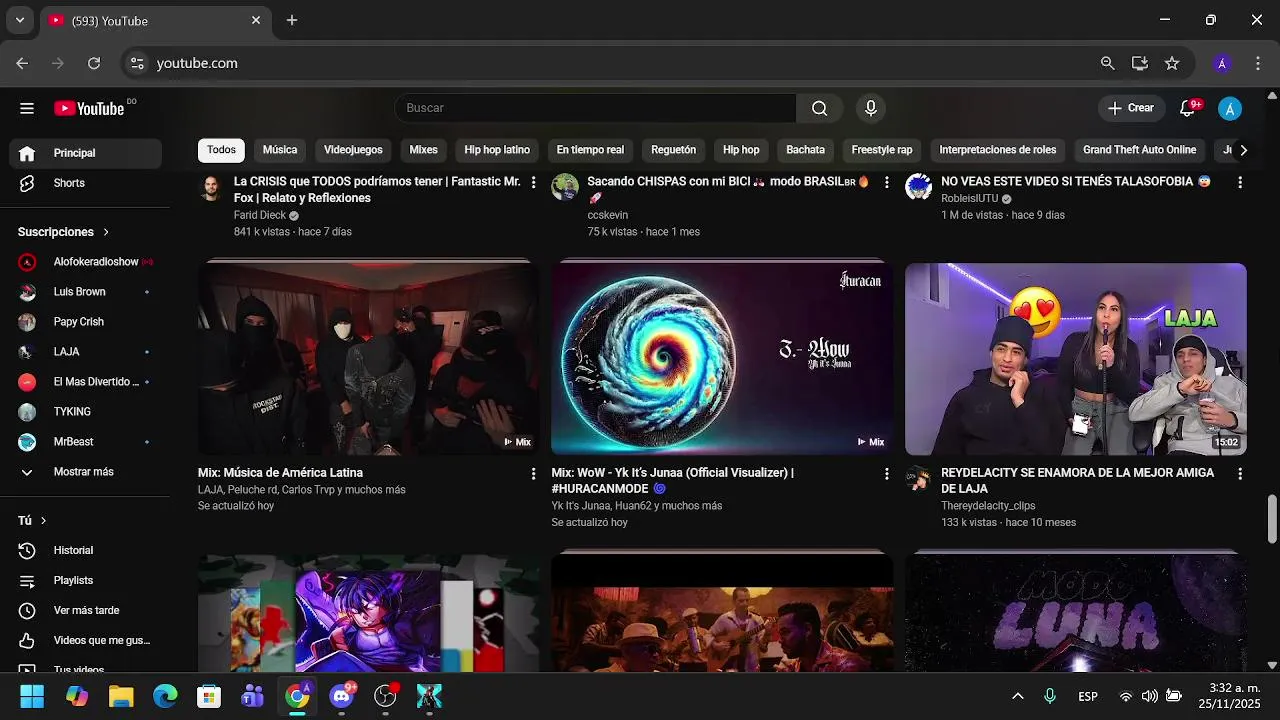
Task: Open Shorts in the sidebar
Action: pyautogui.click(x=85, y=183)
